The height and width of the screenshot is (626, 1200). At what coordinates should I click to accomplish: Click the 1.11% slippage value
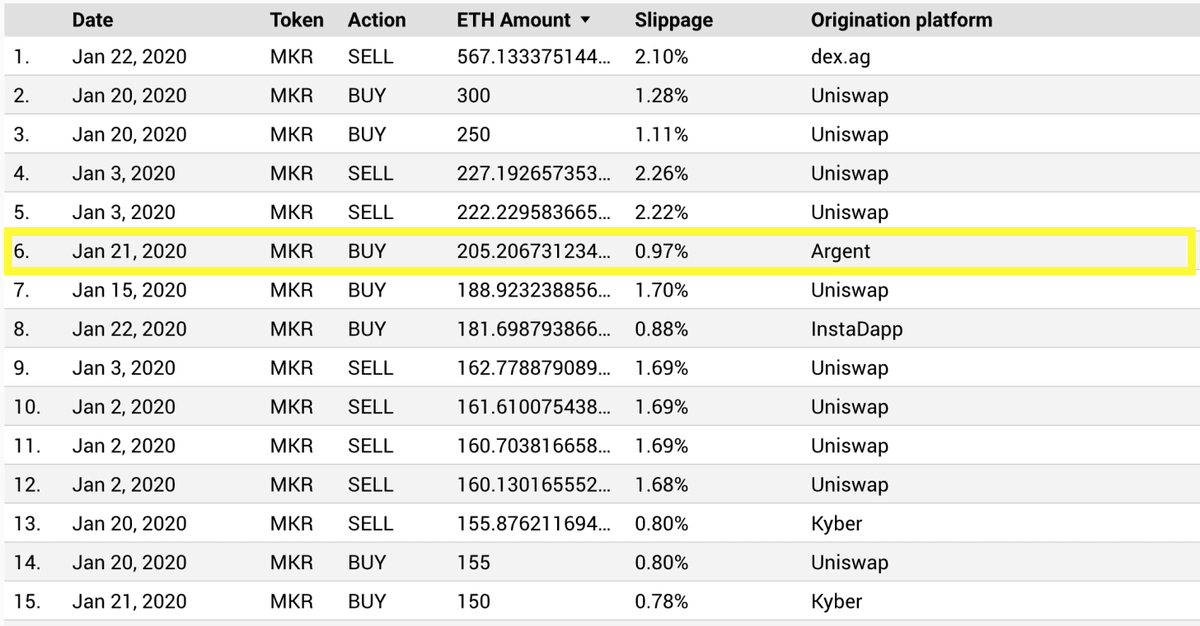coord(661,135)
